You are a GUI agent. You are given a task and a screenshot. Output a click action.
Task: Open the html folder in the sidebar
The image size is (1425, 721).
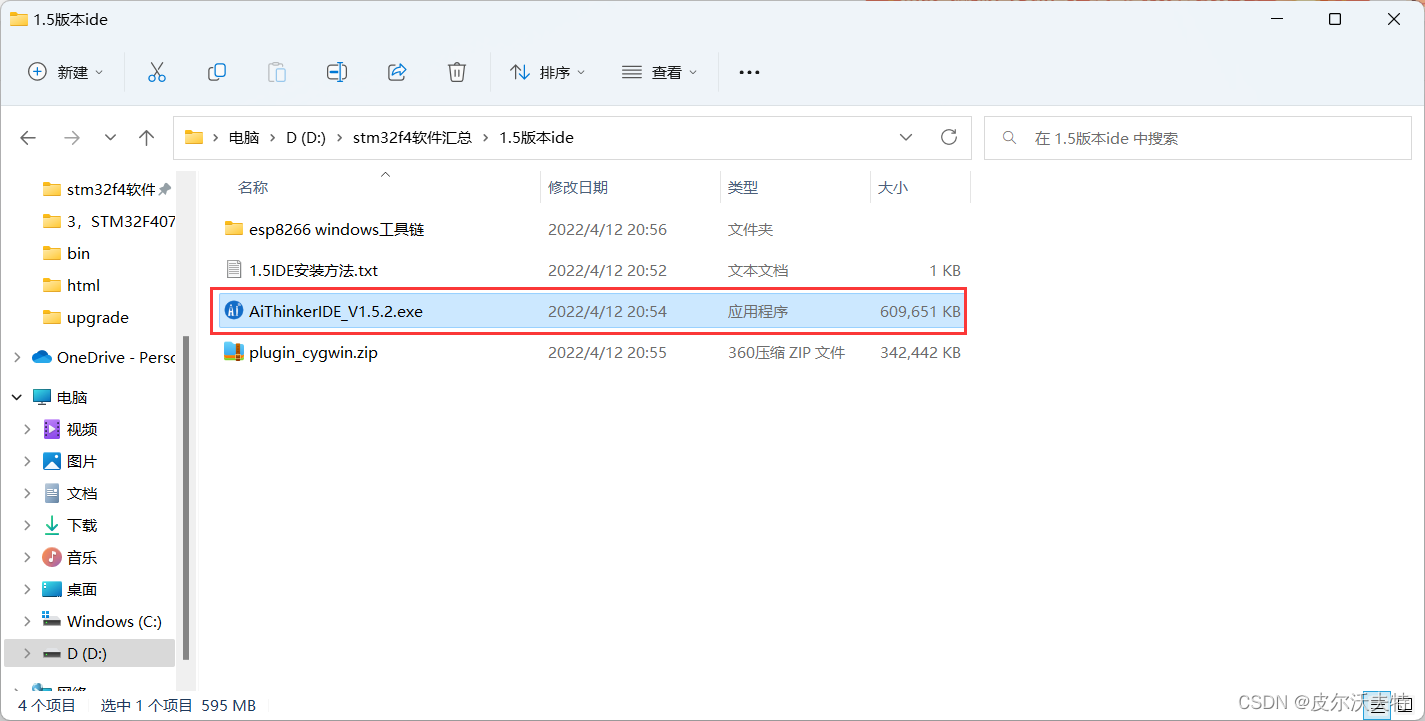point(83,285)
